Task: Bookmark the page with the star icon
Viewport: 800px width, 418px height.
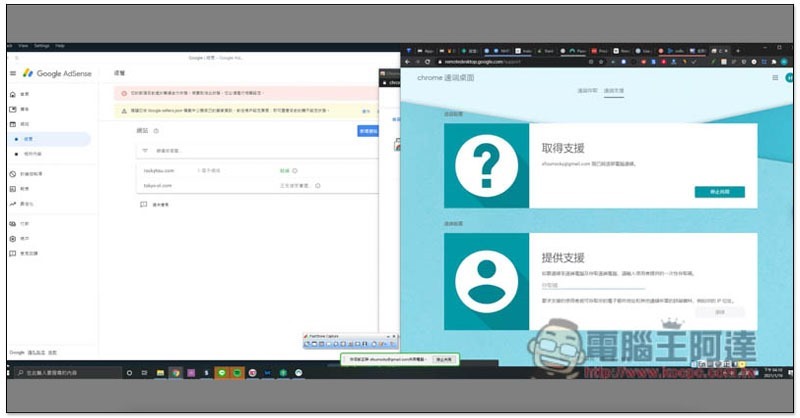Action: 601,62
